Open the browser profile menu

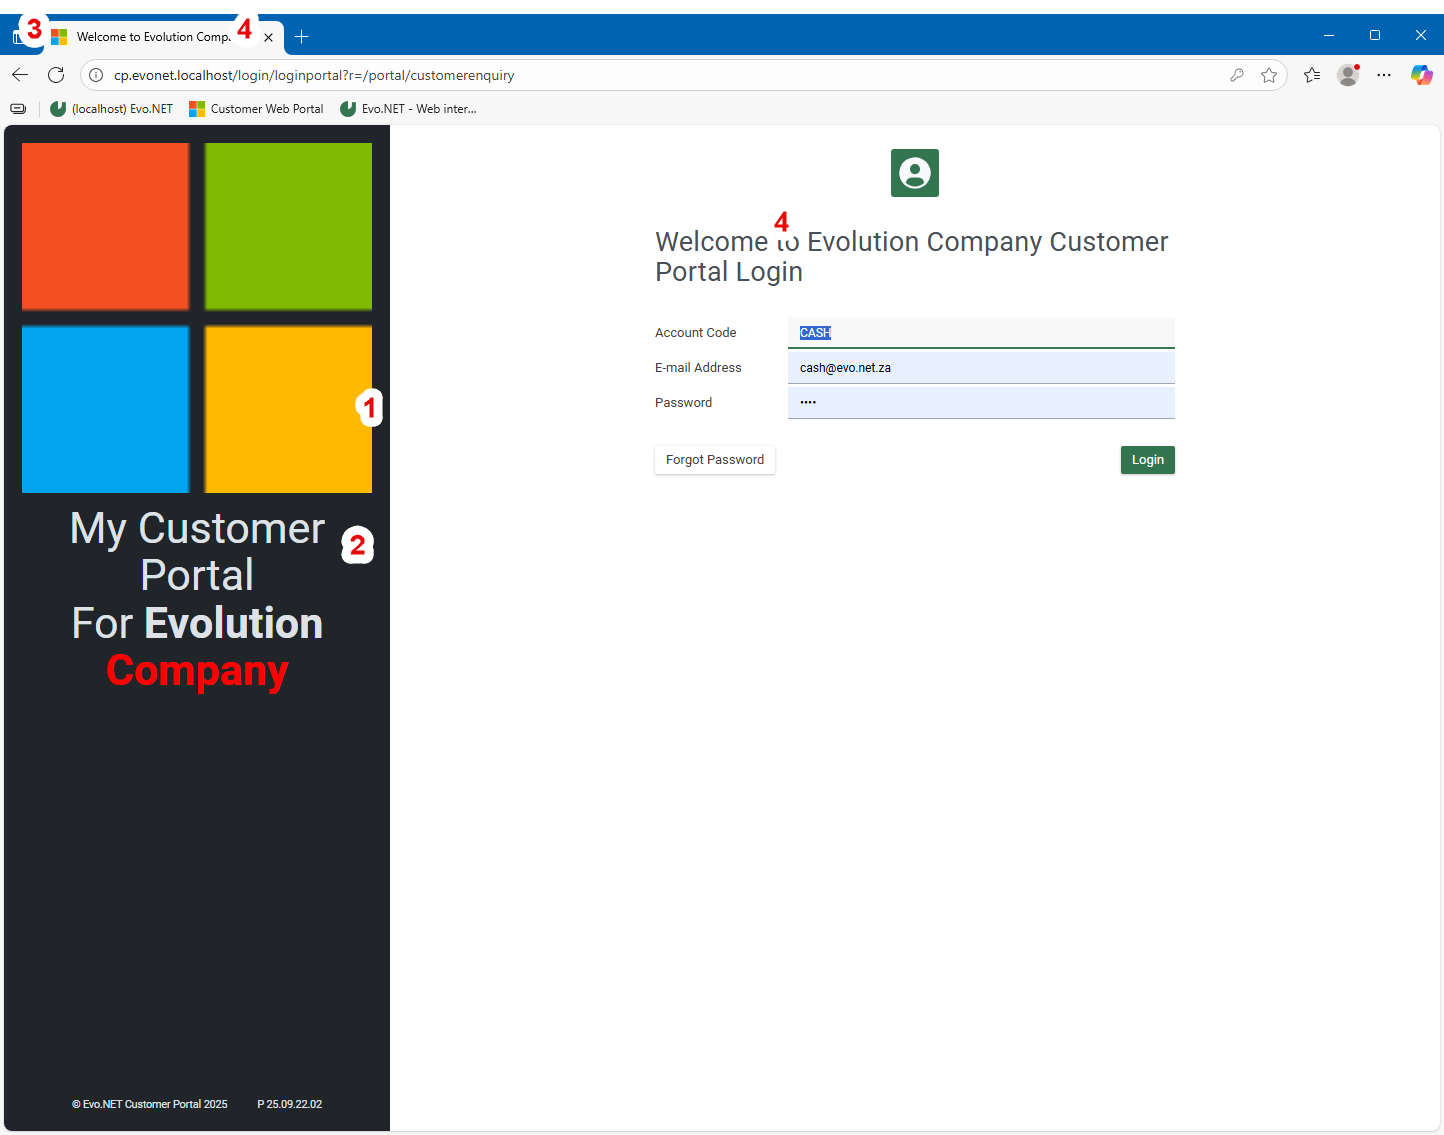click(x=1348, y=75)
